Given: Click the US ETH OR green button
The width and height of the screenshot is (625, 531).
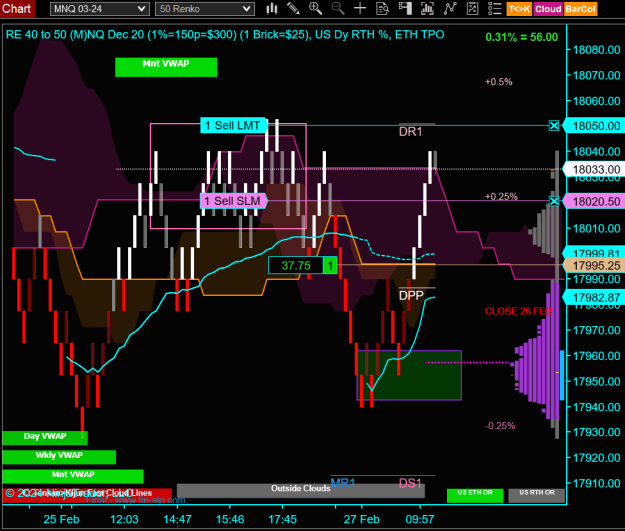Looking at the screenshot, I should point(475,495).
